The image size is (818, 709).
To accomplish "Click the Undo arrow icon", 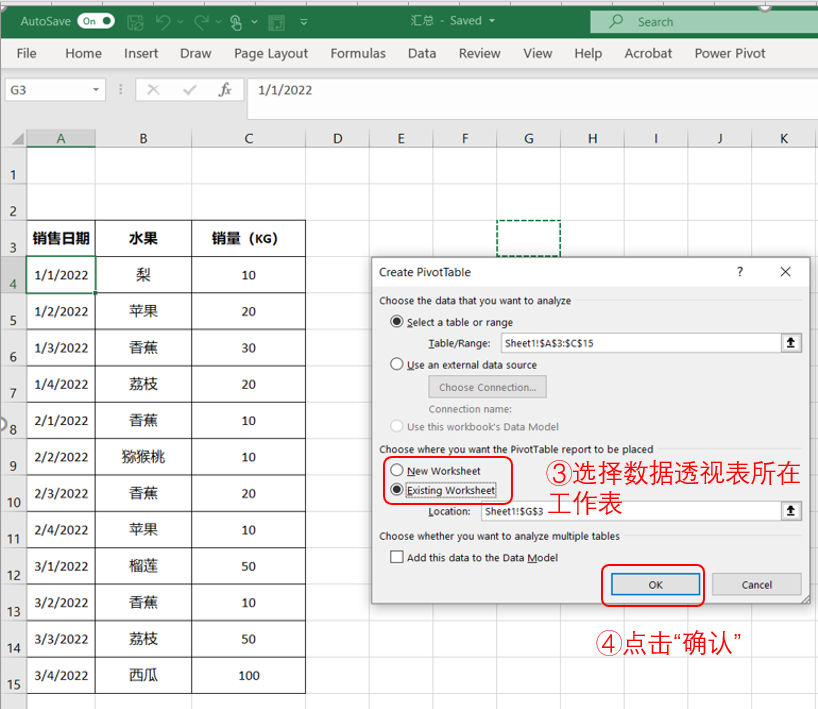I will click(x=163, y=22).
